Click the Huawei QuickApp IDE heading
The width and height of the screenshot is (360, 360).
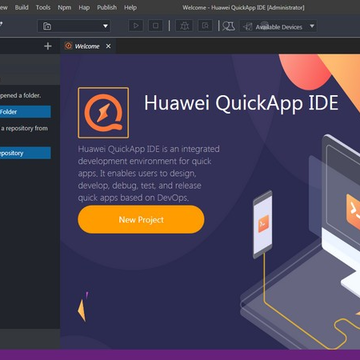pos(241,103)
